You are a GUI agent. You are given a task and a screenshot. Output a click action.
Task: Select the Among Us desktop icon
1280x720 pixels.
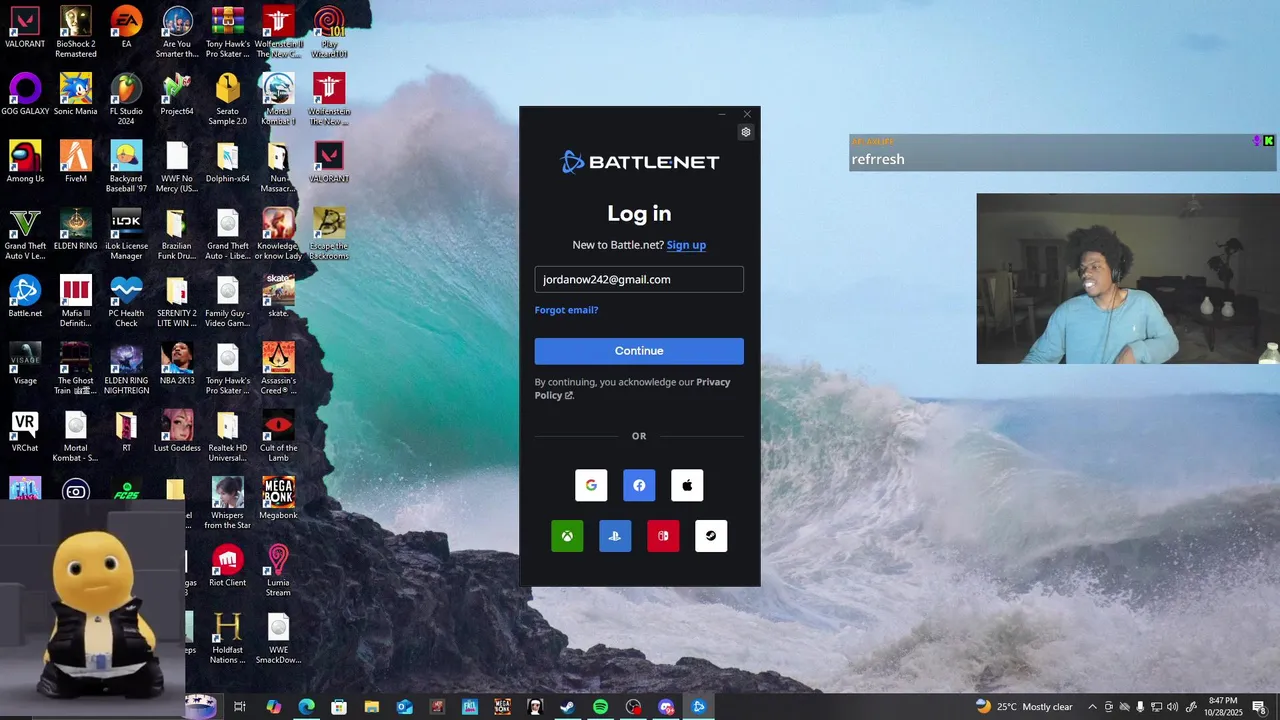pos(25,161)
